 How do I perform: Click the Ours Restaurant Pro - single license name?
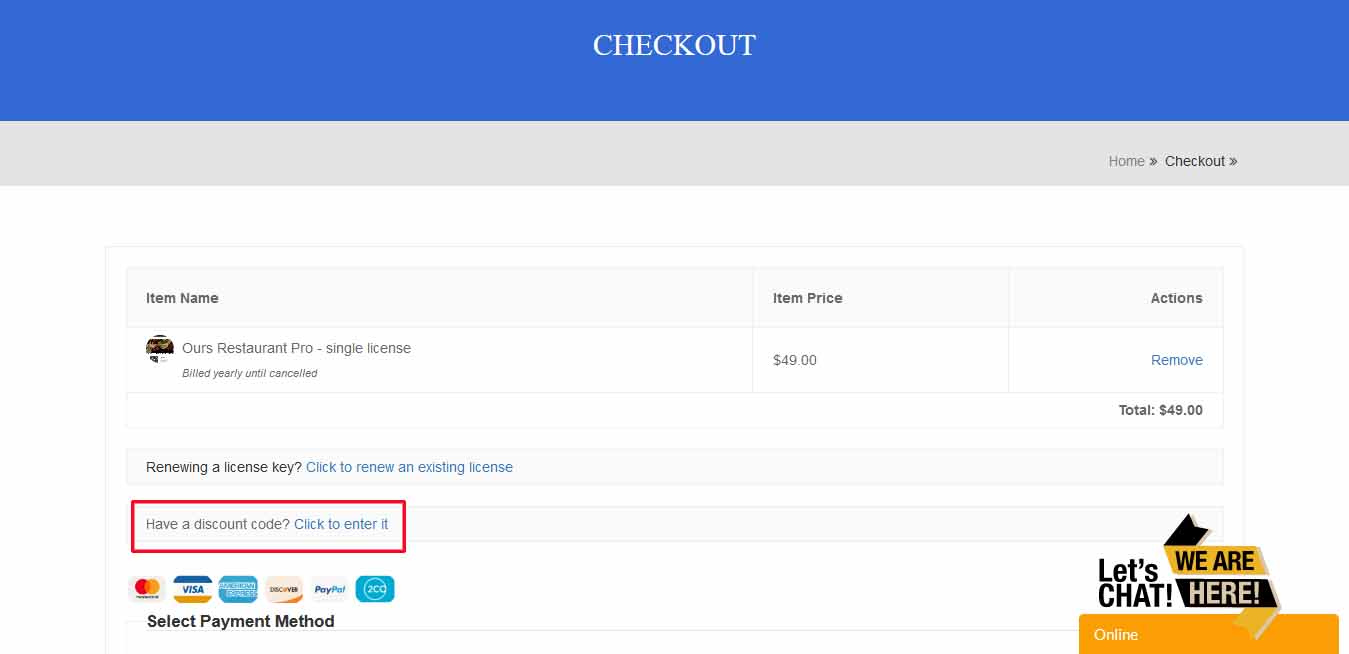click(296, 348)
